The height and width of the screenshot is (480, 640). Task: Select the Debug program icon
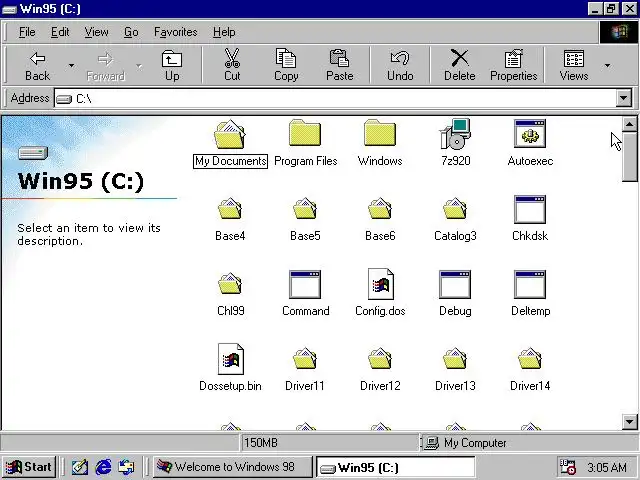coord(456,284)
